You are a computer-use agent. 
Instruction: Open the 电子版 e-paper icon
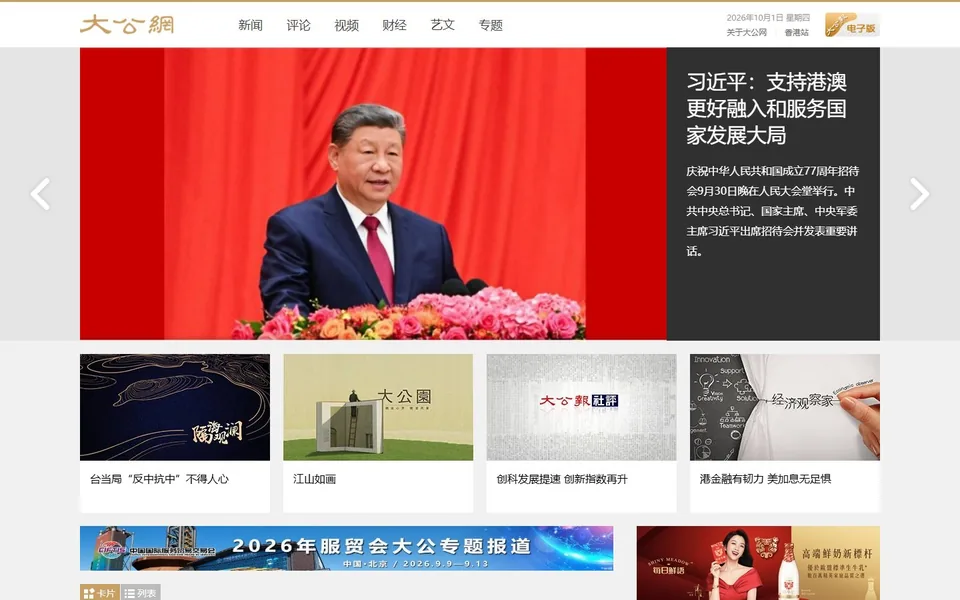point(852,25)
